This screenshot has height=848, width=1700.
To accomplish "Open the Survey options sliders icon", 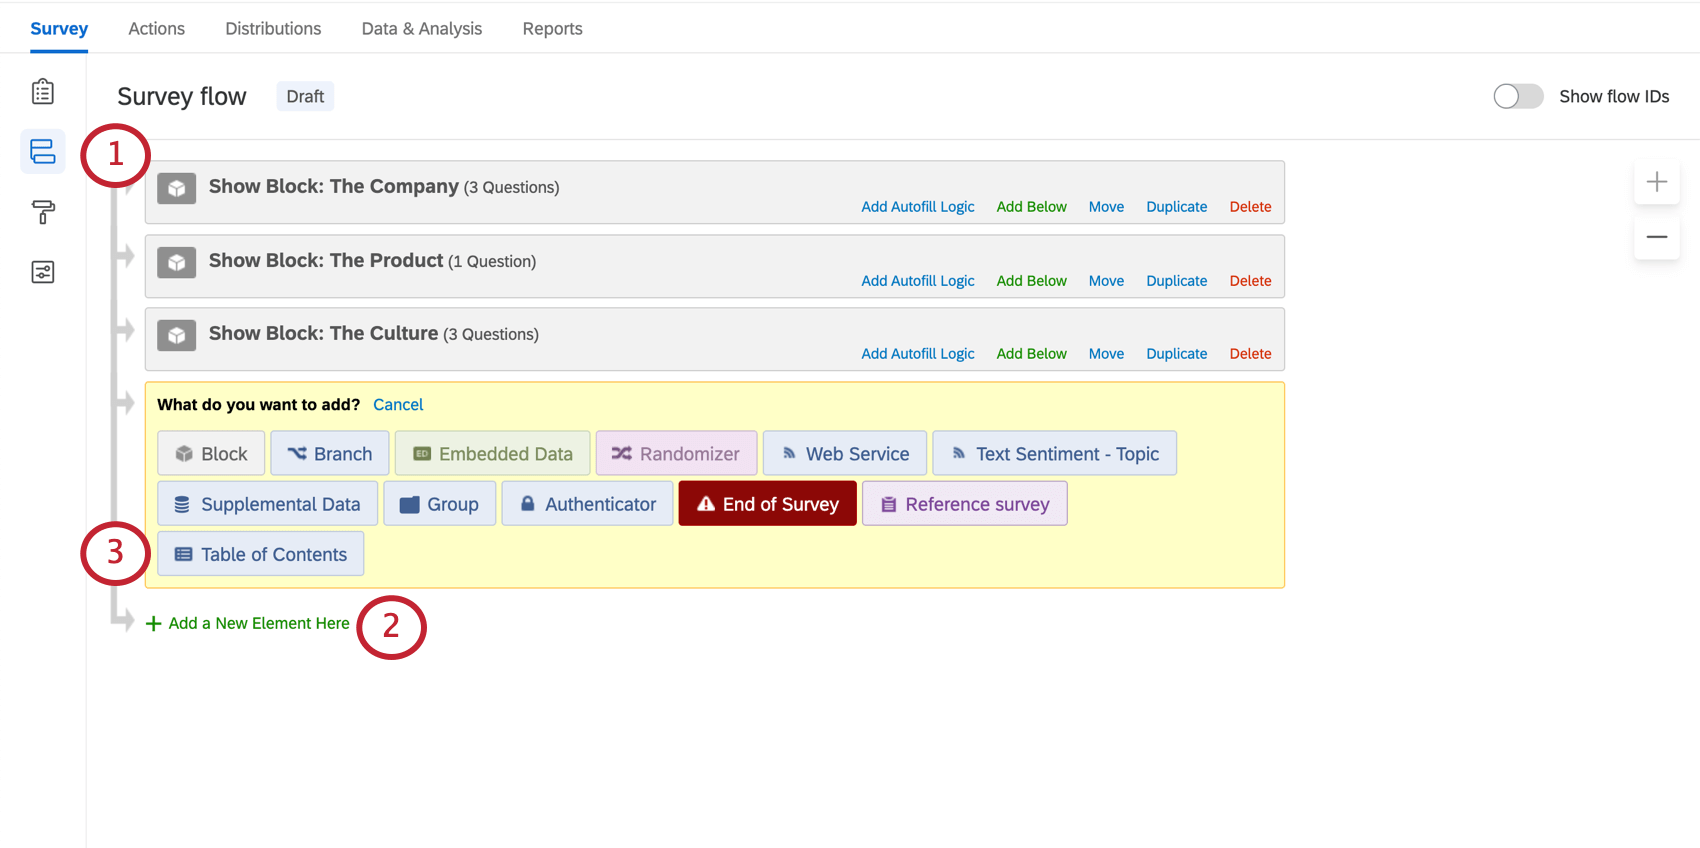I will point(43,272).
